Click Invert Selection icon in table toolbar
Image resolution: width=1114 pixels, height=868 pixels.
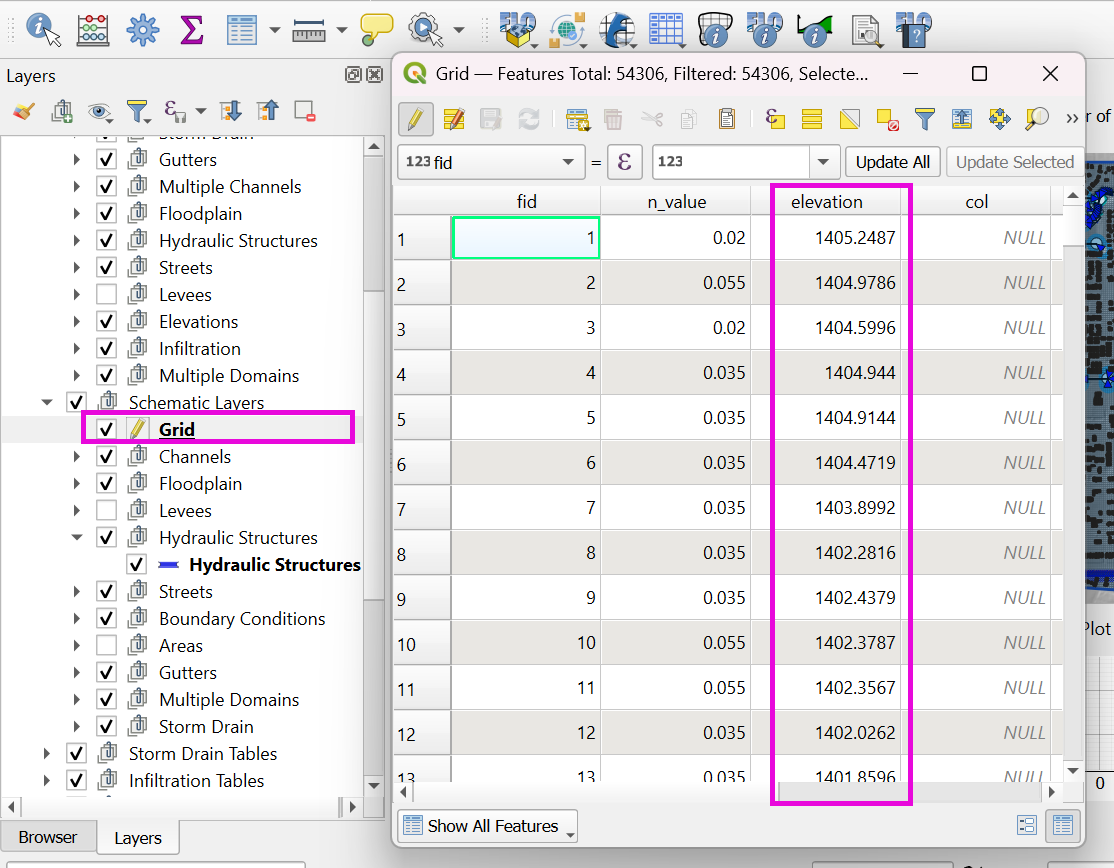point(849,119)
